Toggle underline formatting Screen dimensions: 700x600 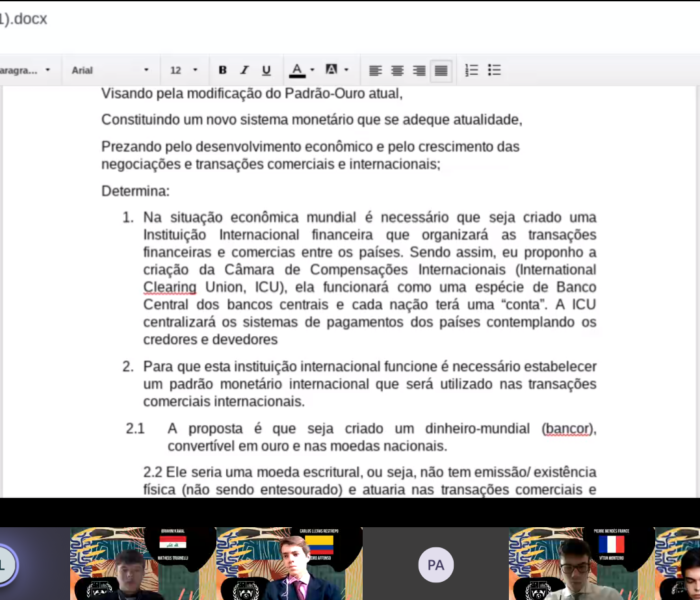(266, 70)
